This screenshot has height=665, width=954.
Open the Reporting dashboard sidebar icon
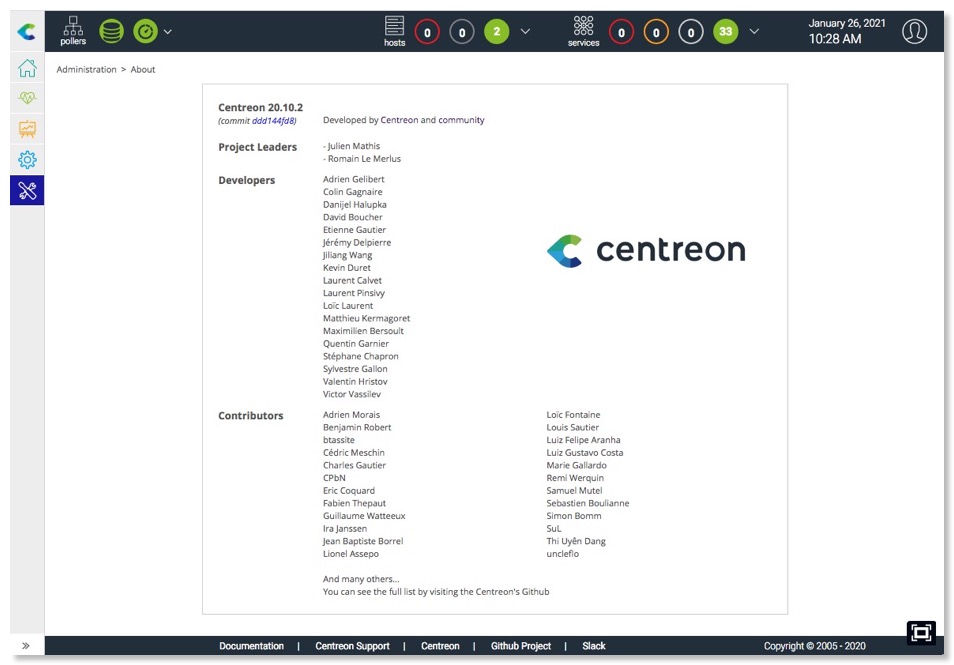tap(26, 128)
